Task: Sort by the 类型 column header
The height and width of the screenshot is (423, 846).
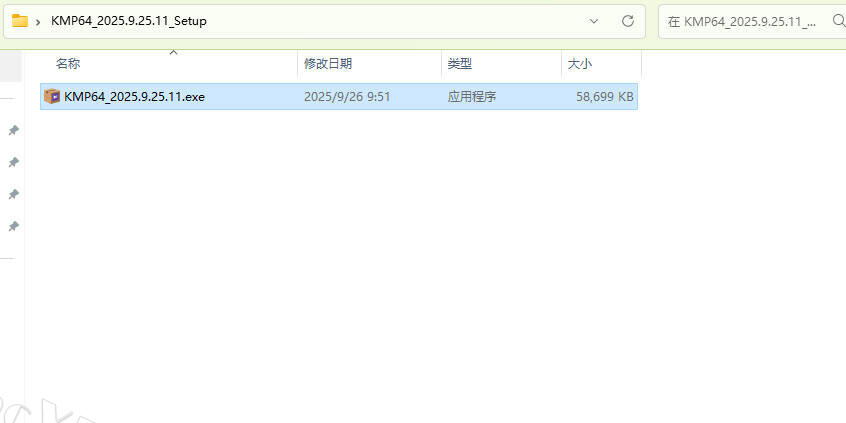Action: [459, 64]
